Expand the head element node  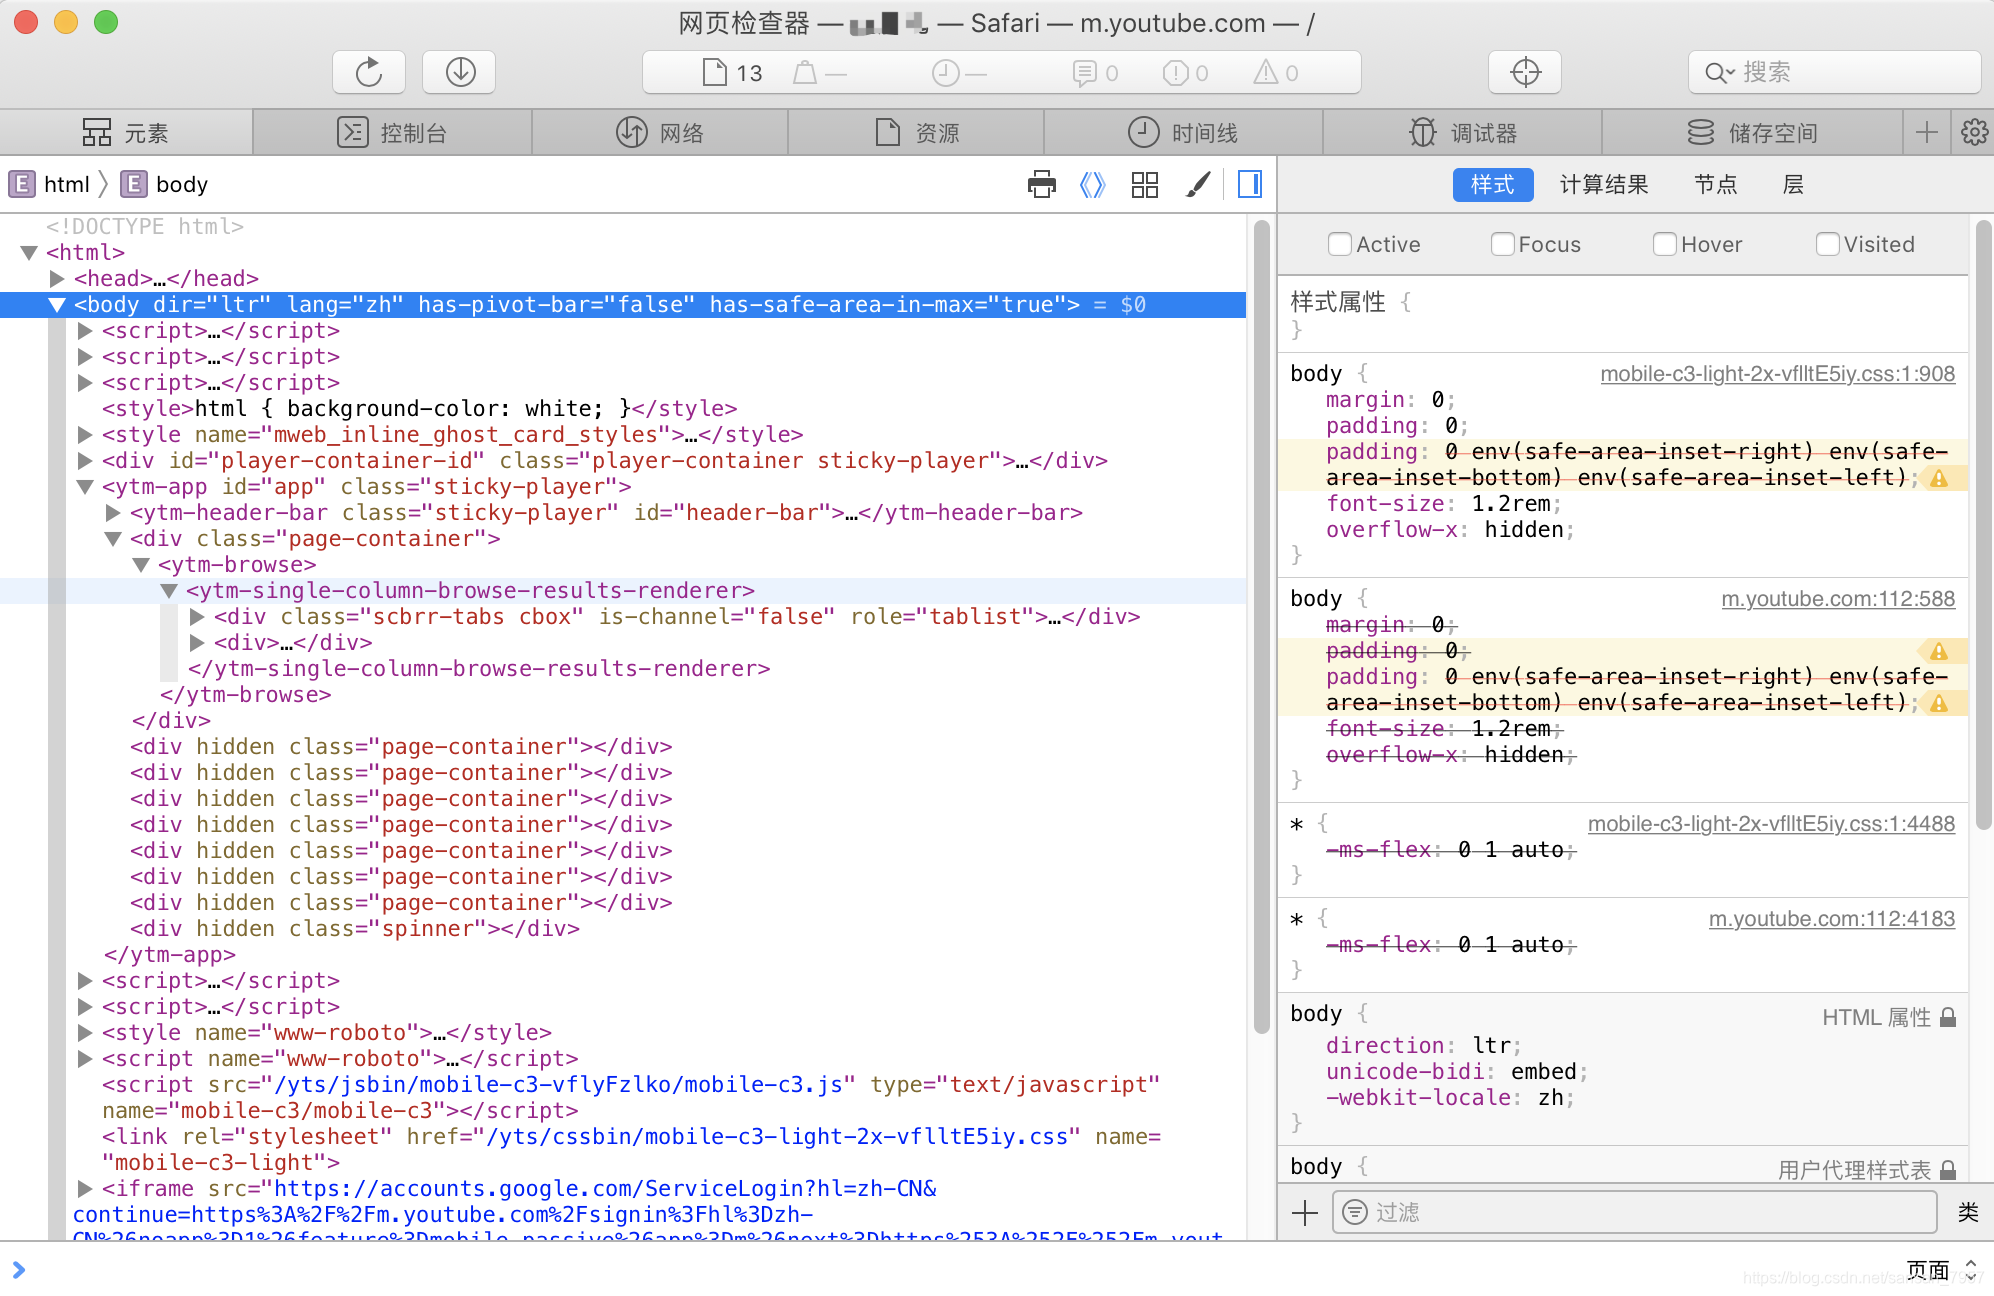(x=57, y=278)
